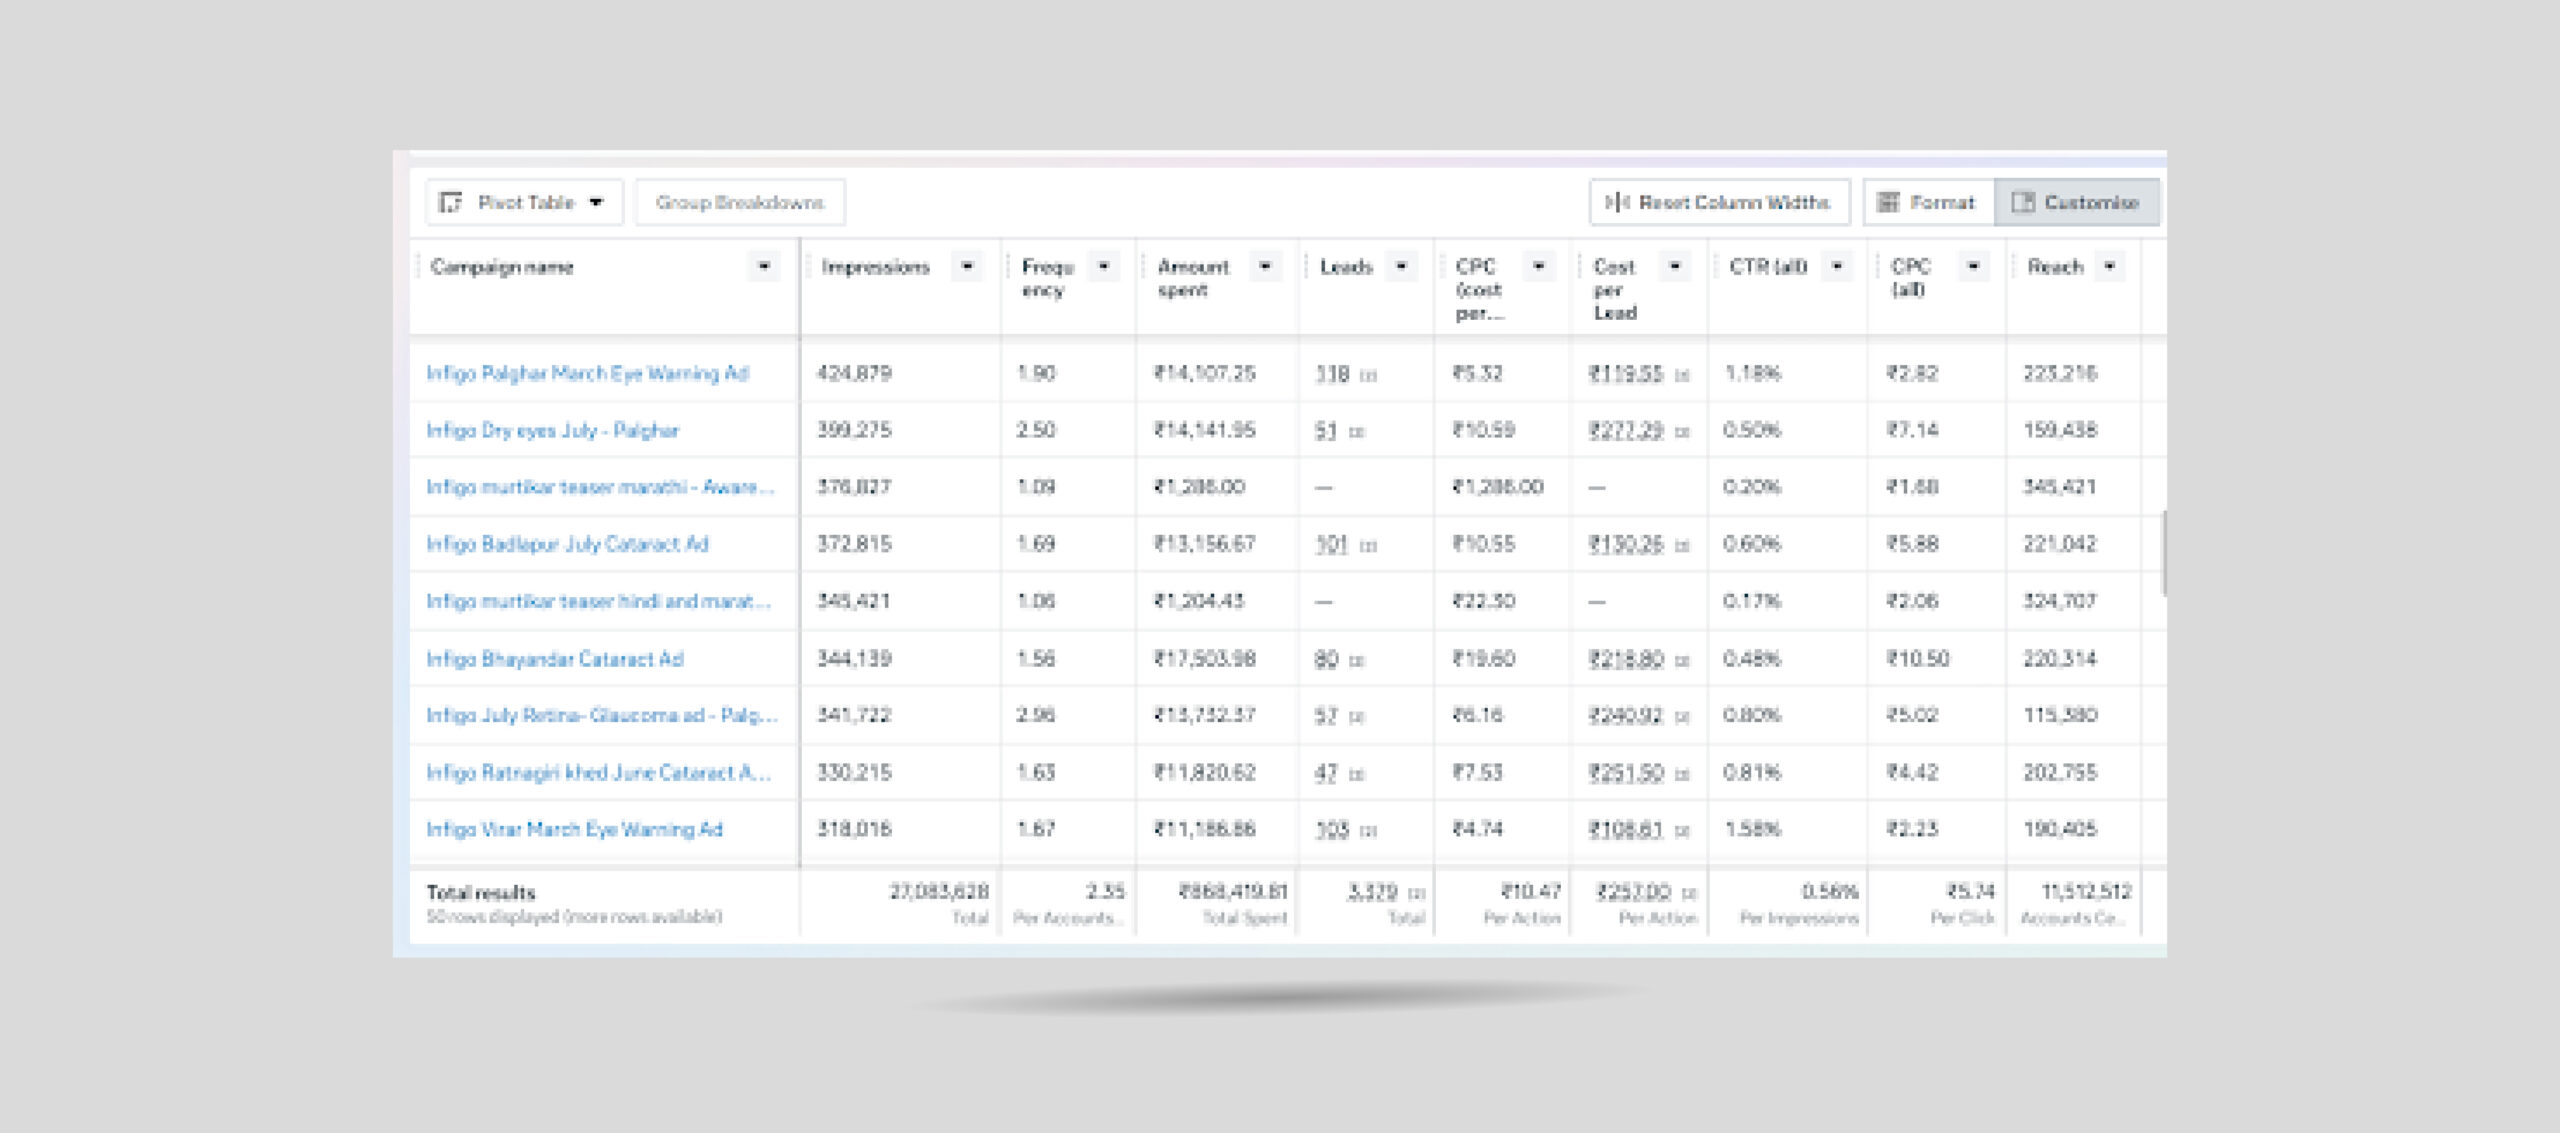Switch to the Customise tab
The width and height of the screenshot is (2560, 1133).
click(x=2076, y=203)
